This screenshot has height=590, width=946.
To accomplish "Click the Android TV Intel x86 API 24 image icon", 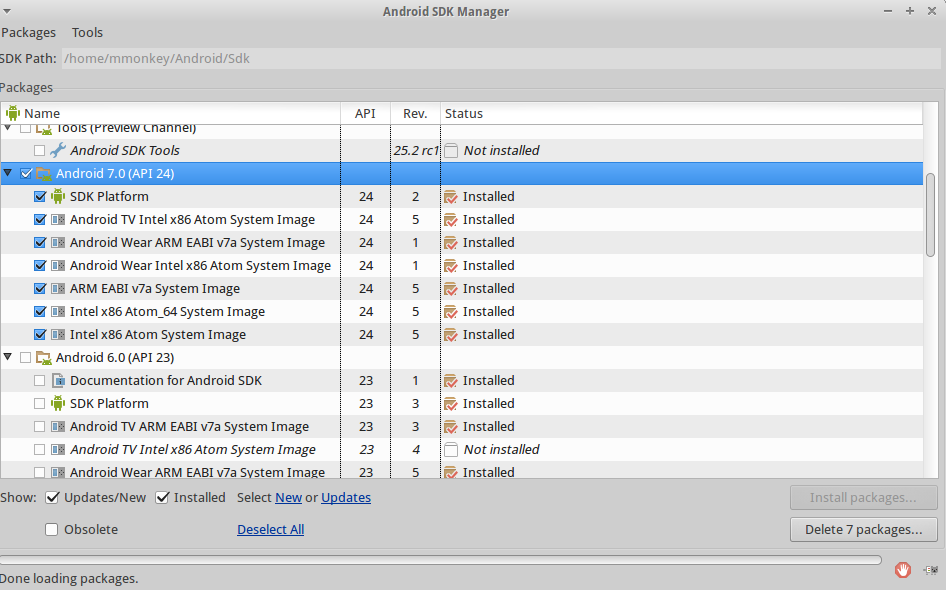I will (58, 220).
